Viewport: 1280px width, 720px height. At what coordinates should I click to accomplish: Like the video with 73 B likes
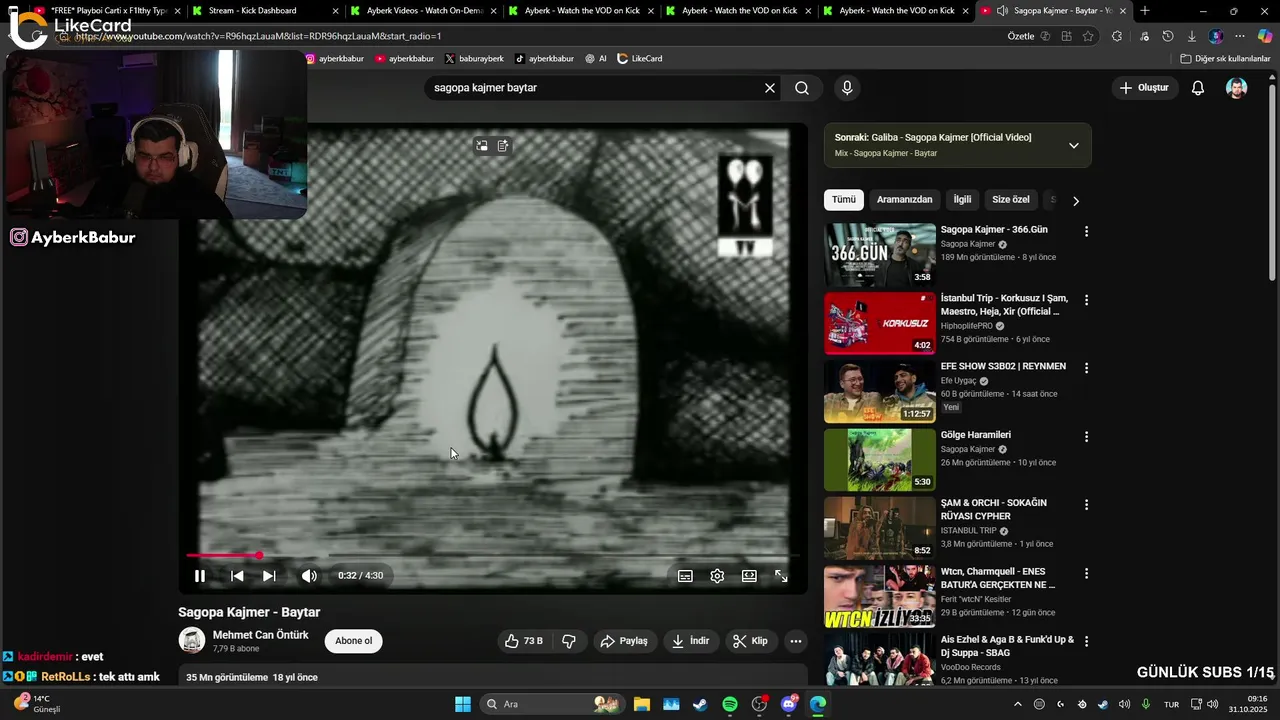[524, 641]
